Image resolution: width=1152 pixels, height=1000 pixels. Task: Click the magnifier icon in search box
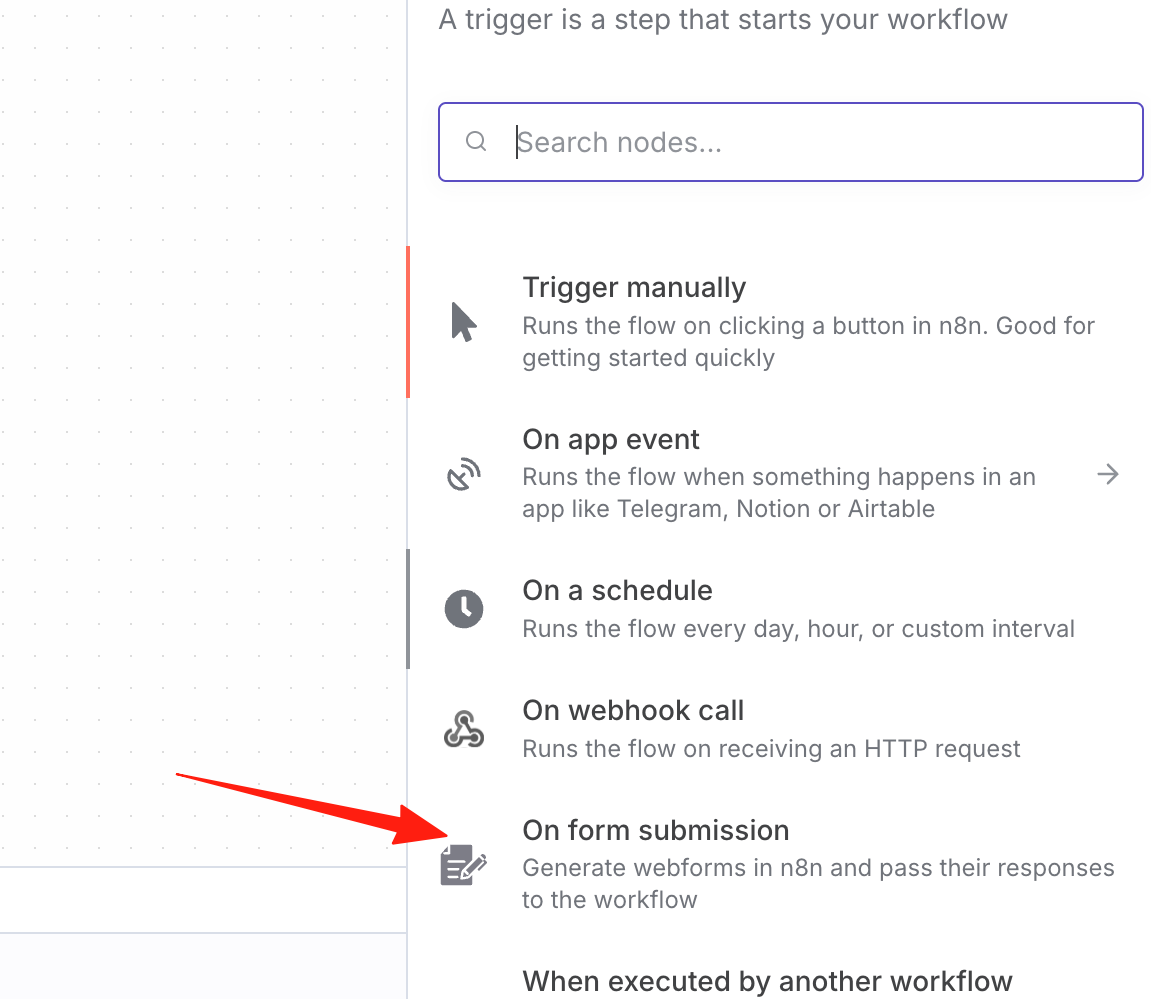pos(476,141)
